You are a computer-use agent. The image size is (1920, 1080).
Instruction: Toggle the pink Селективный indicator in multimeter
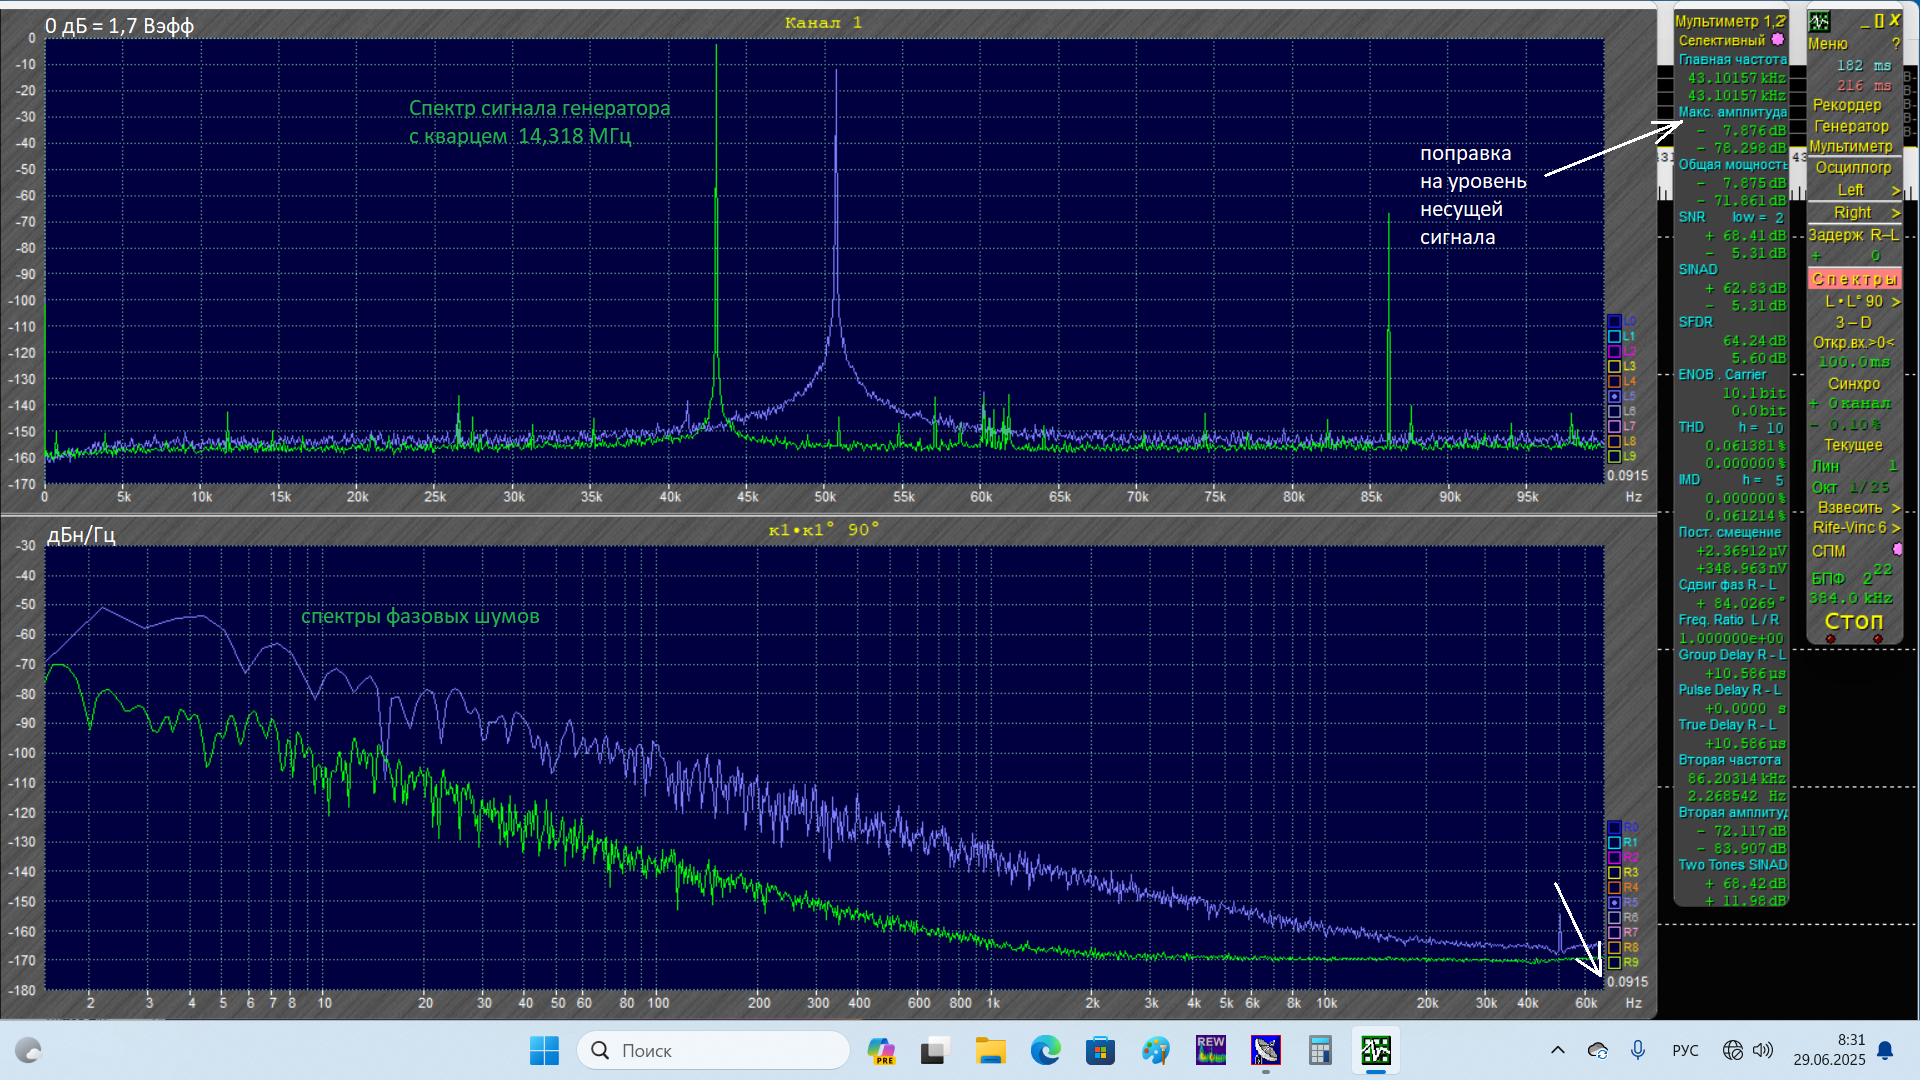coord(1777,40)
